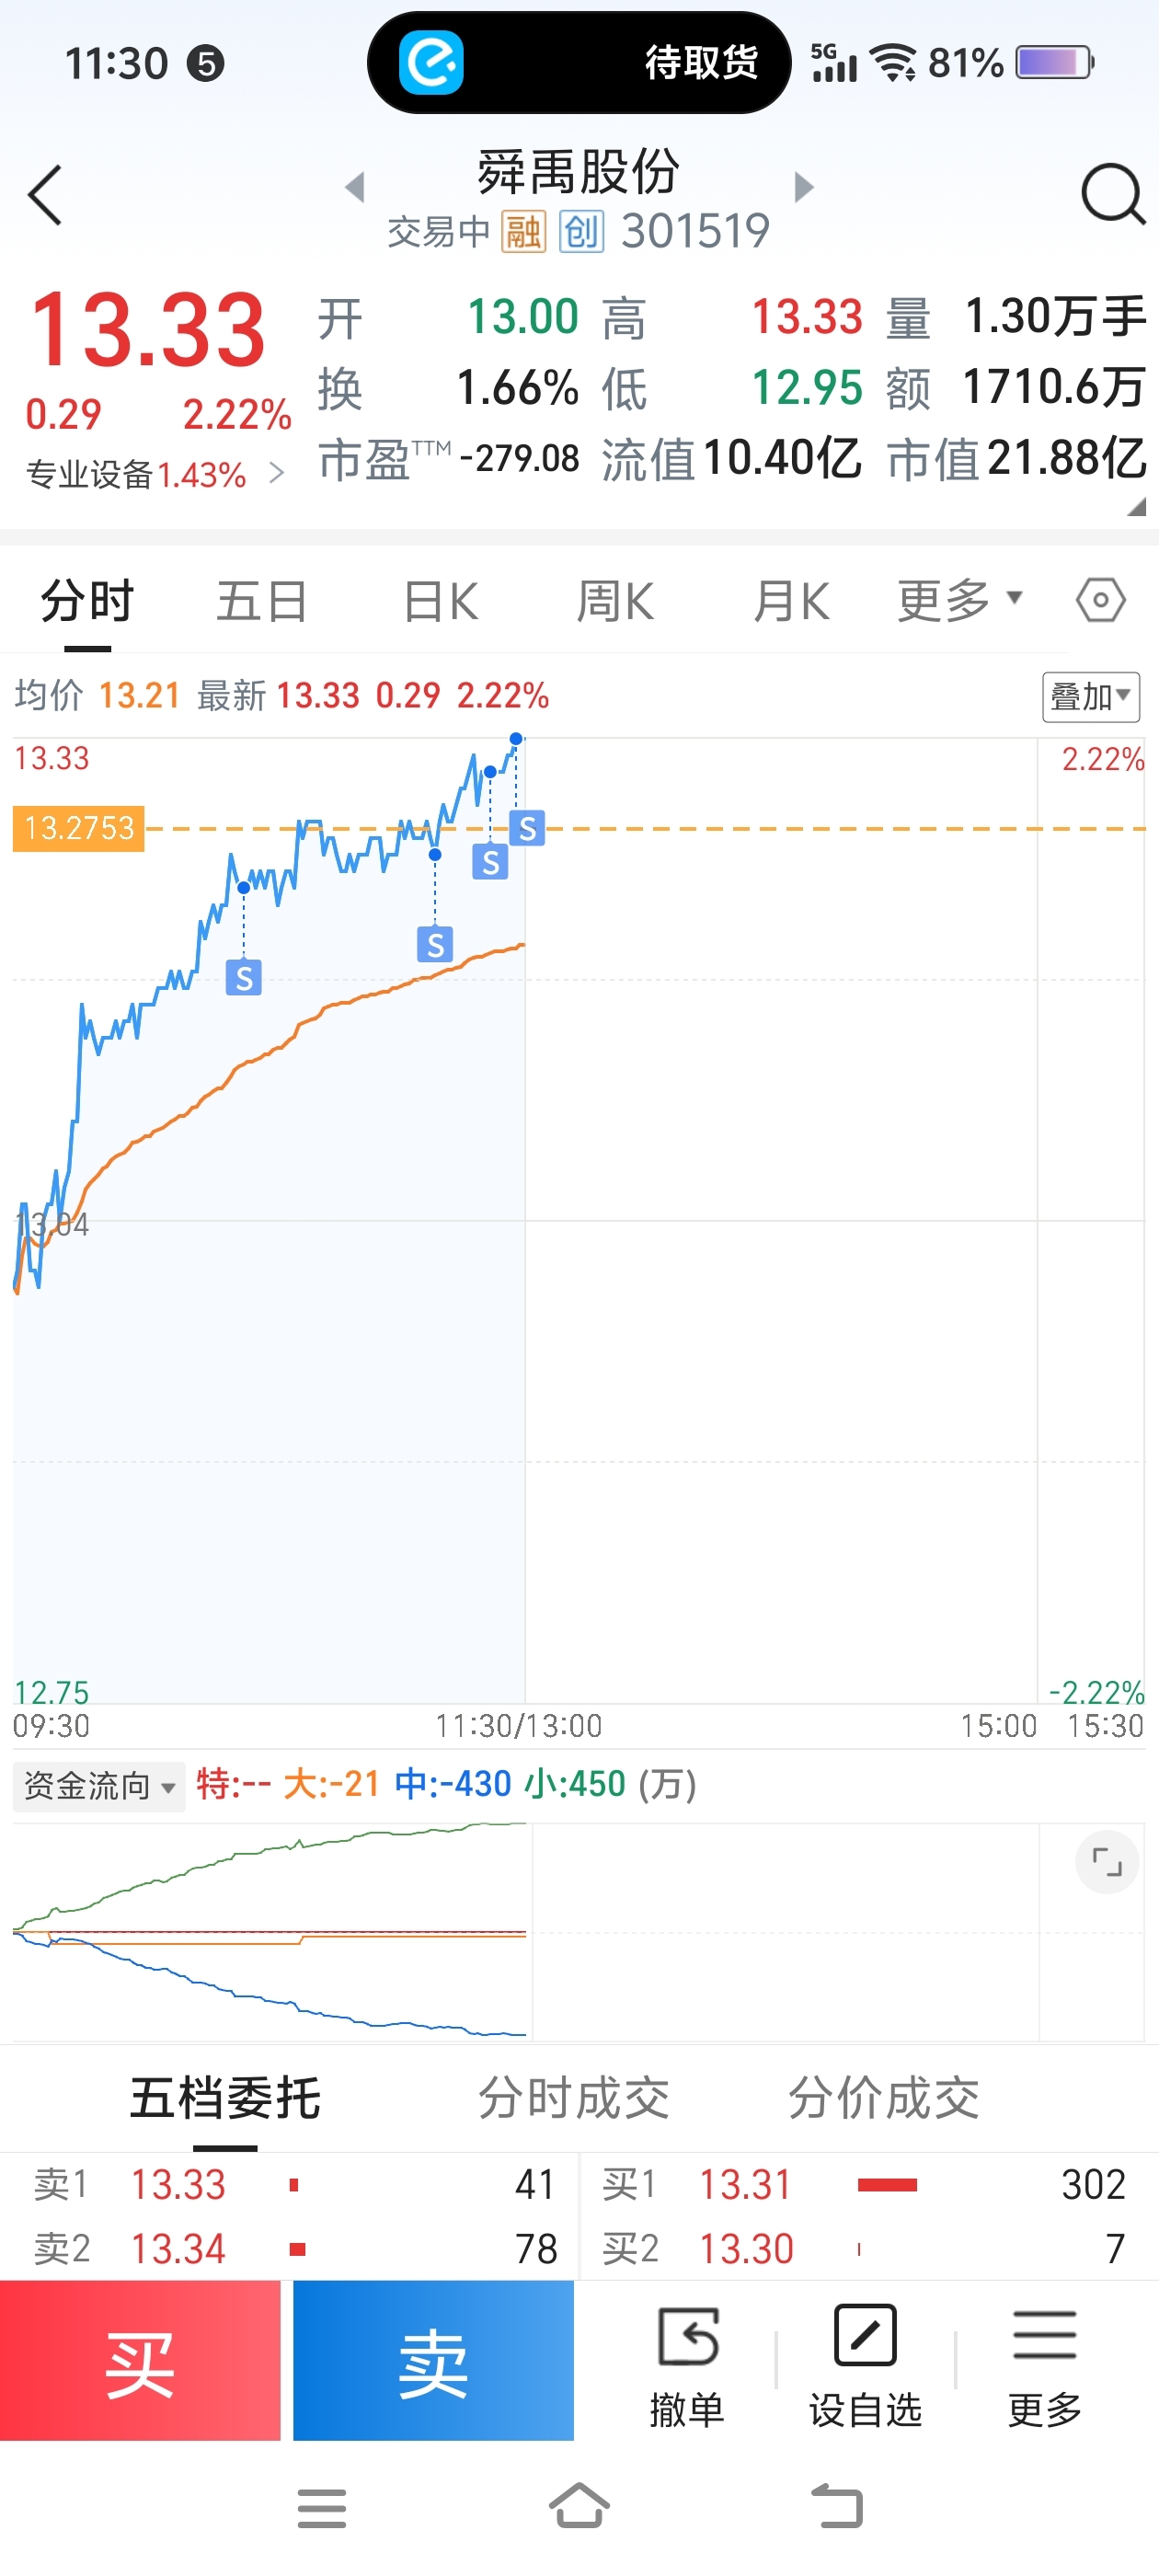Open the search magnifier icon

(x=1112, y=194)
